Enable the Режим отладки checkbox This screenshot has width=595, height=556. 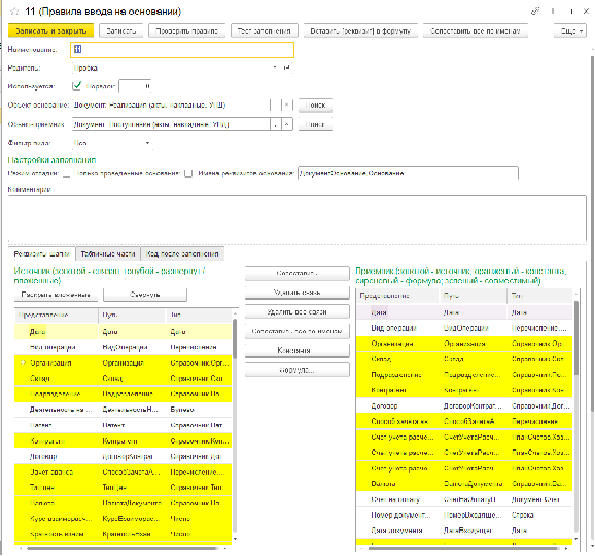(x=67, y=173)
